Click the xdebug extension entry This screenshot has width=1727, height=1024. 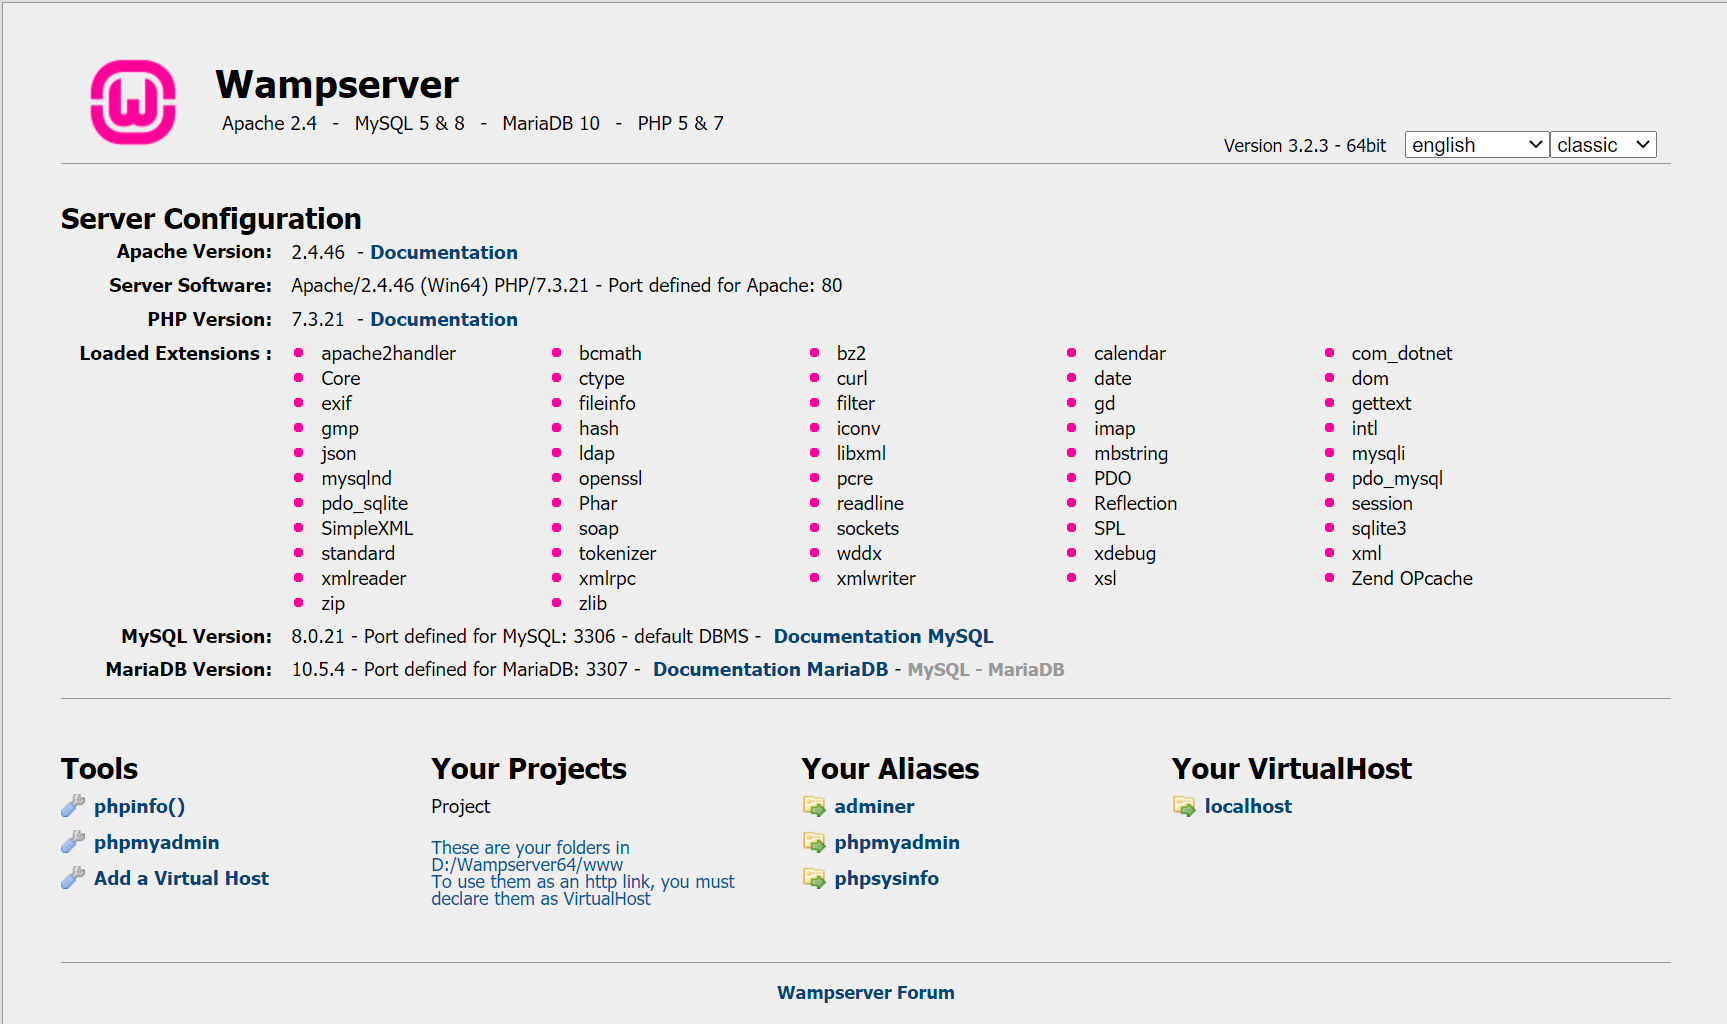coord(1124,553)
